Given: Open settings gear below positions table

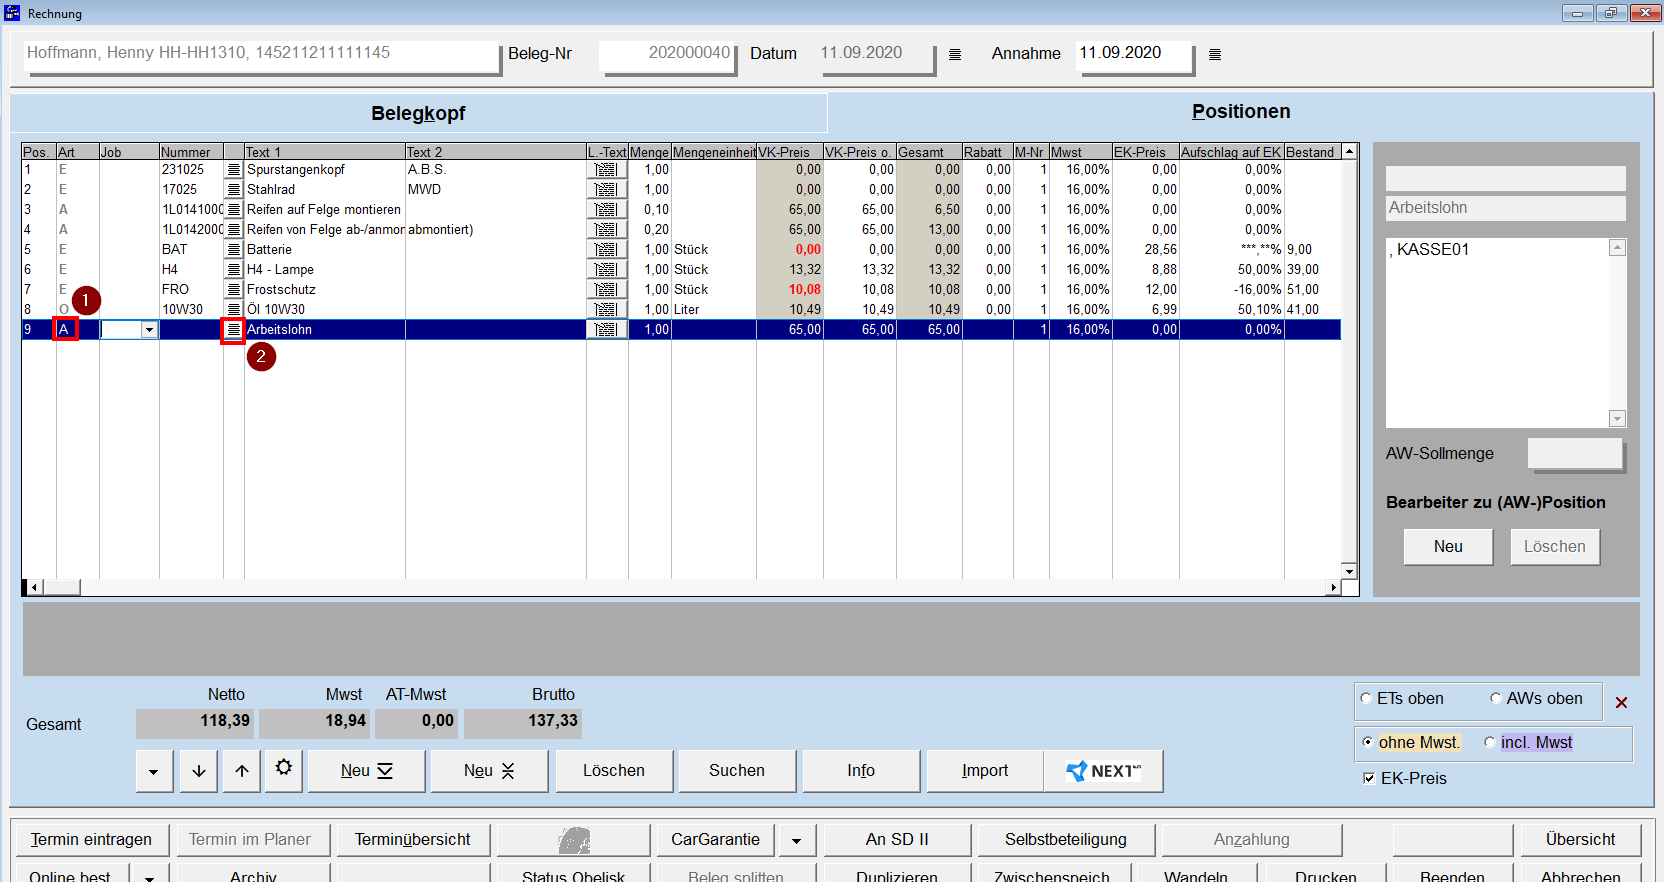Looking at the screenshot, I should click(x=284, y=769).
